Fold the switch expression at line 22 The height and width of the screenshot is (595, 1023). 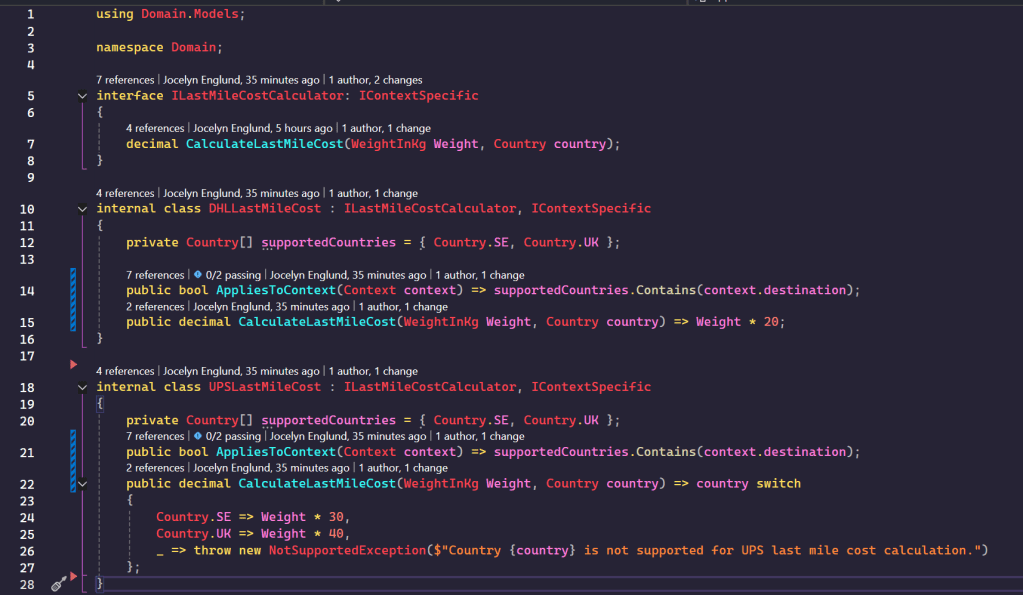[x=82, y=484]
